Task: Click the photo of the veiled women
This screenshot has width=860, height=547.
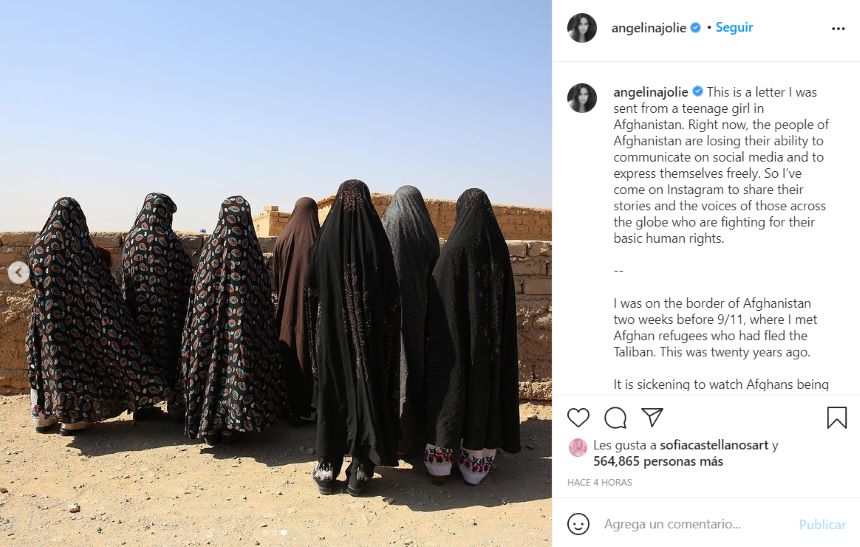Action: (x=276, y=273)
